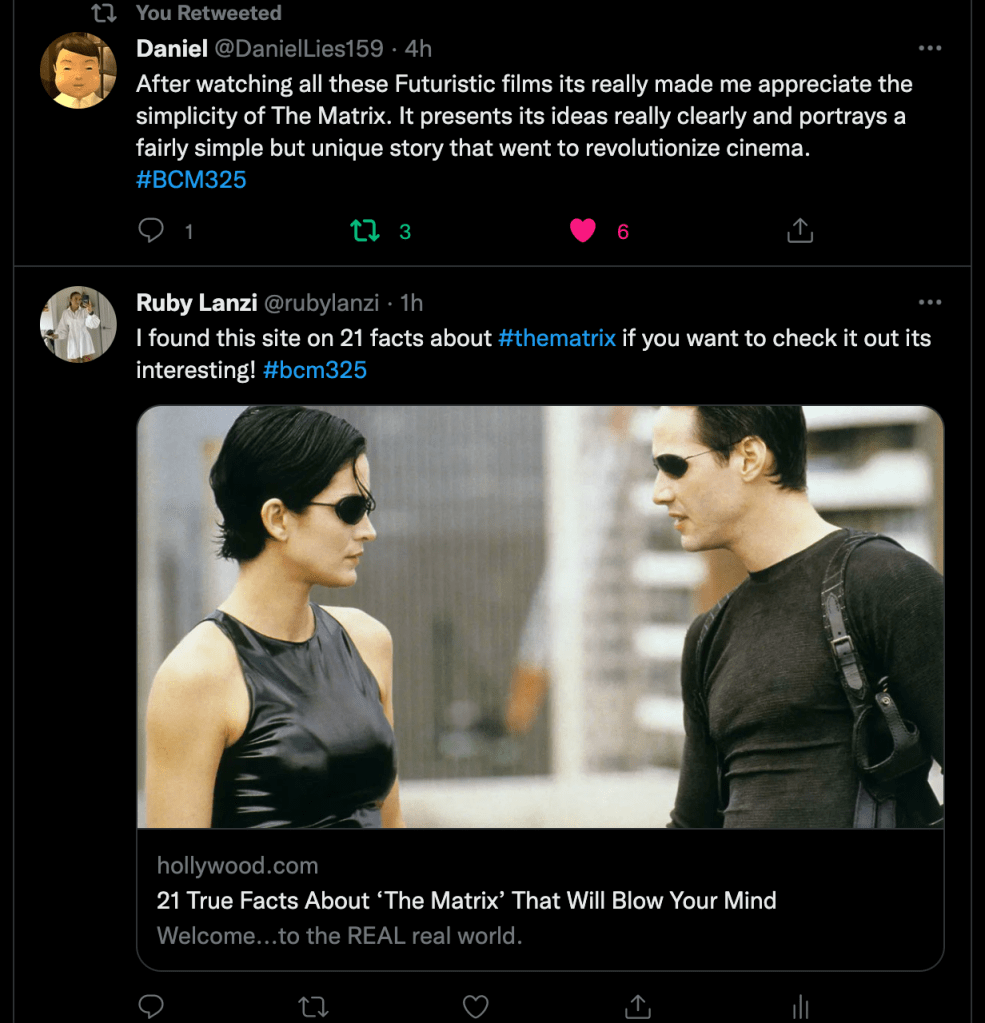The width and height of the screenshot is (985, 1023).
Task: Click the #BCM325 hashtag in Daniel's tweet
Action: [x=191, y=180]
